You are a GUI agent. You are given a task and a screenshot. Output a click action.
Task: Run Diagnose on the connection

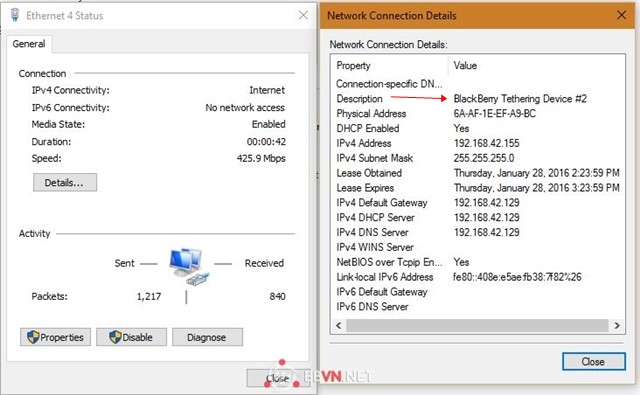(x=207, y=337)
